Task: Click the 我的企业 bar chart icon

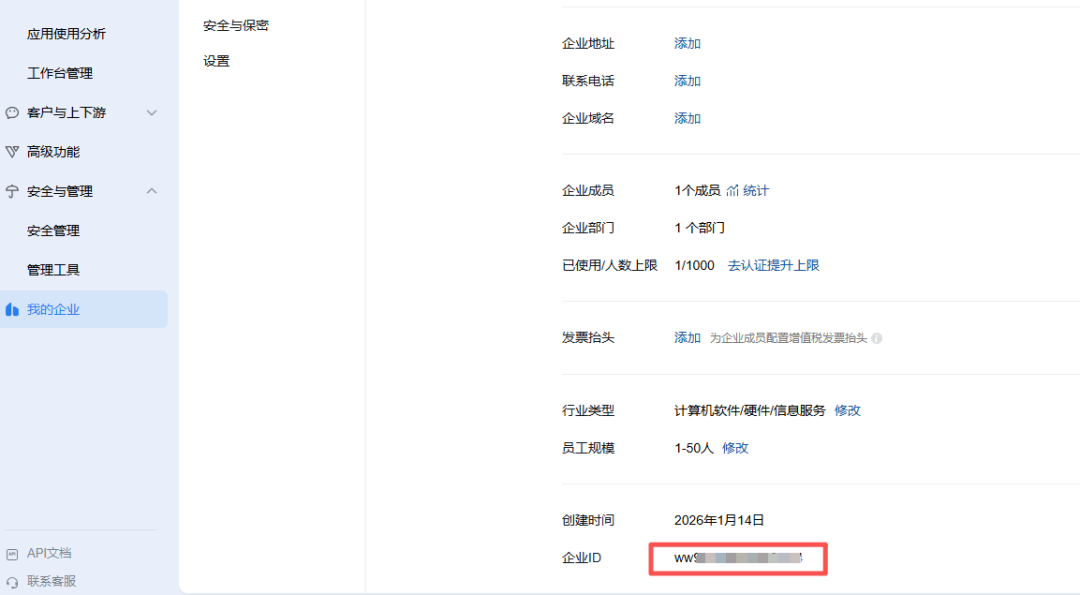Action: click(x=13, y=309)
